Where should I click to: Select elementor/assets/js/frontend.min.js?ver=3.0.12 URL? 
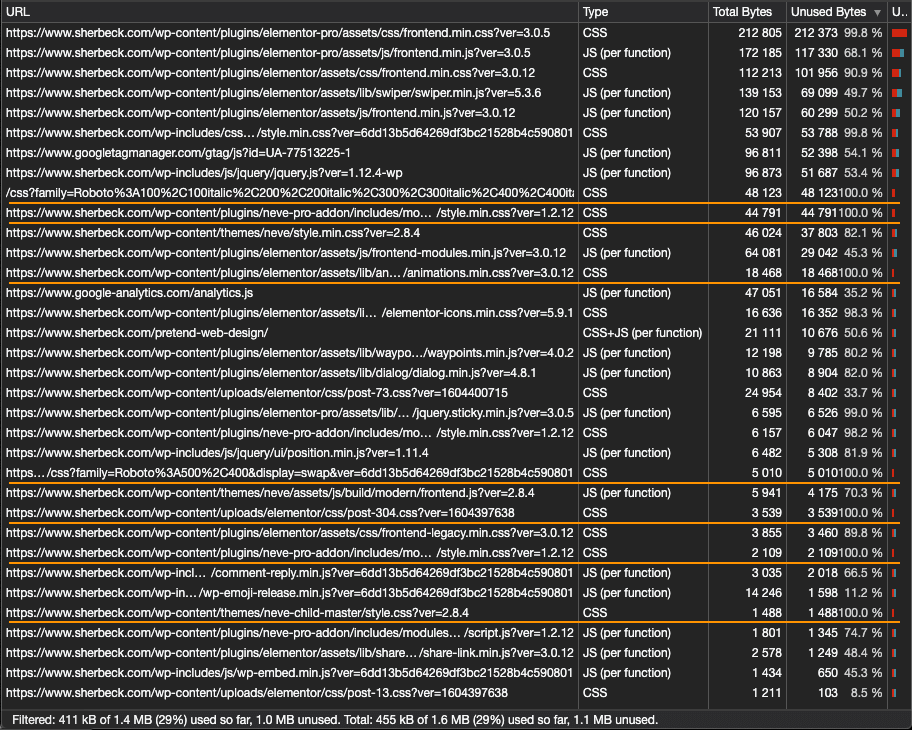click(261, 113)
